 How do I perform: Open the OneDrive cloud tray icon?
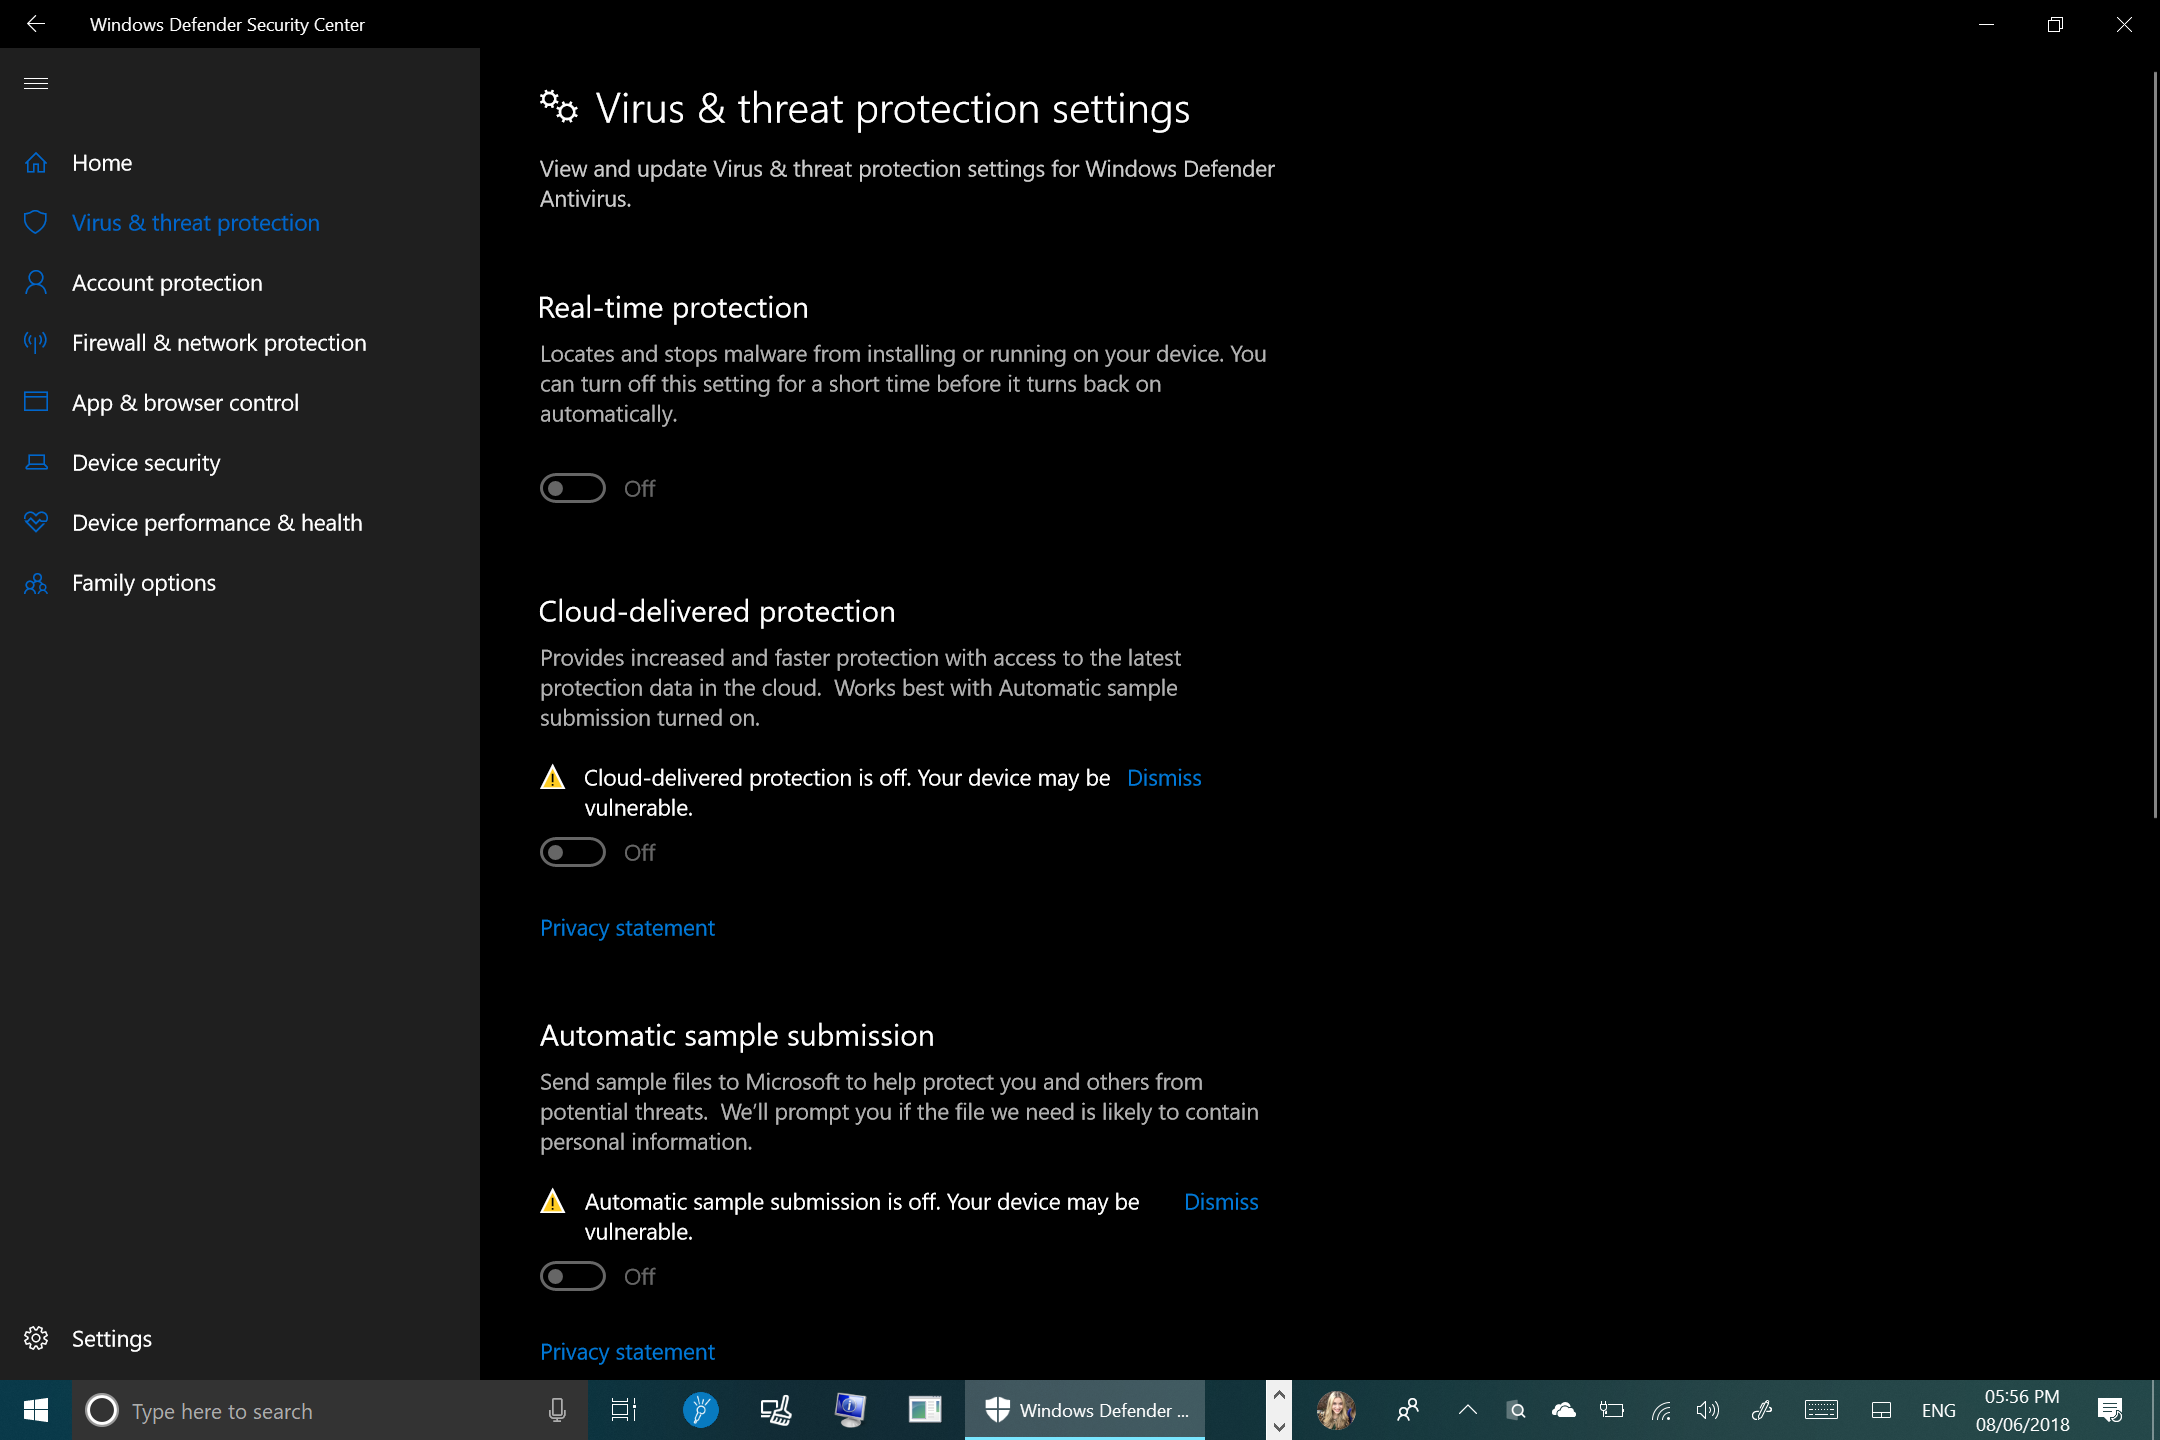1564,1410
